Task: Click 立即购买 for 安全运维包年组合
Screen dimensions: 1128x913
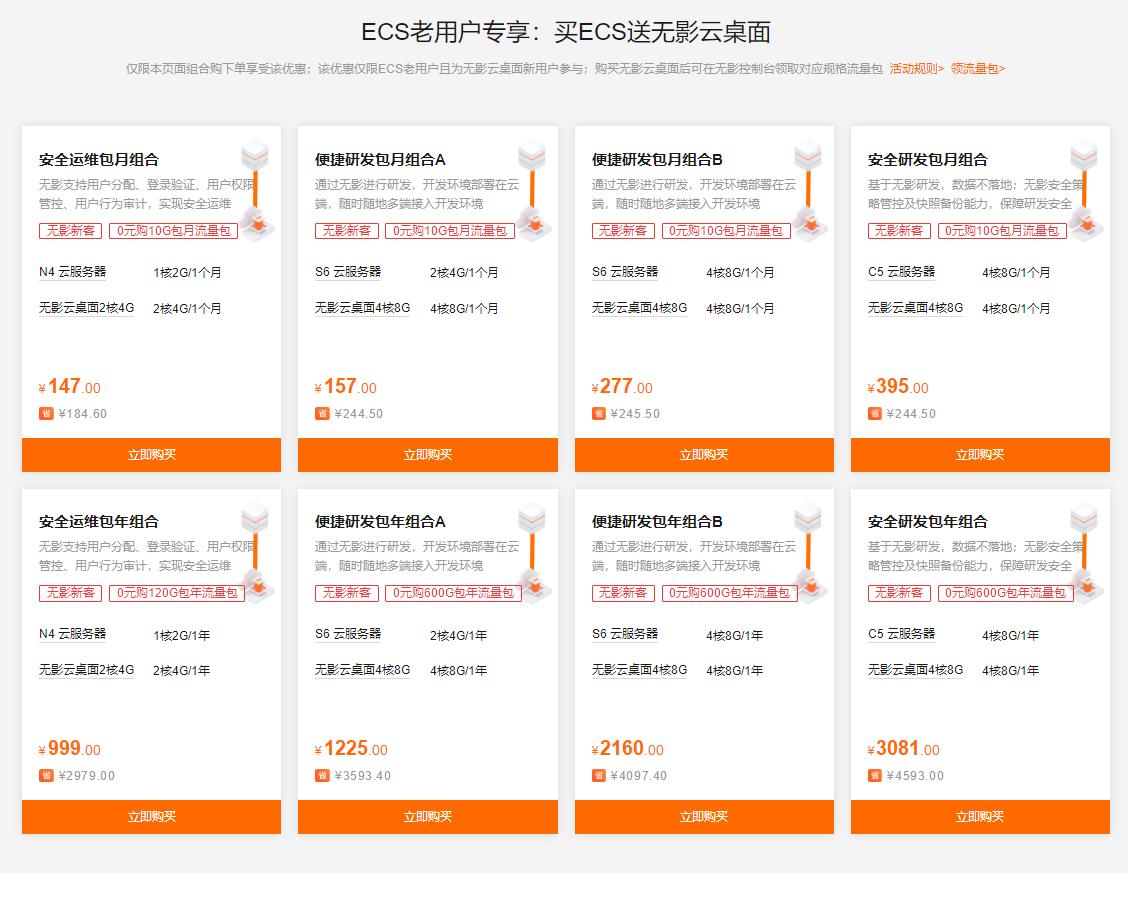Action: coord(152,817)
